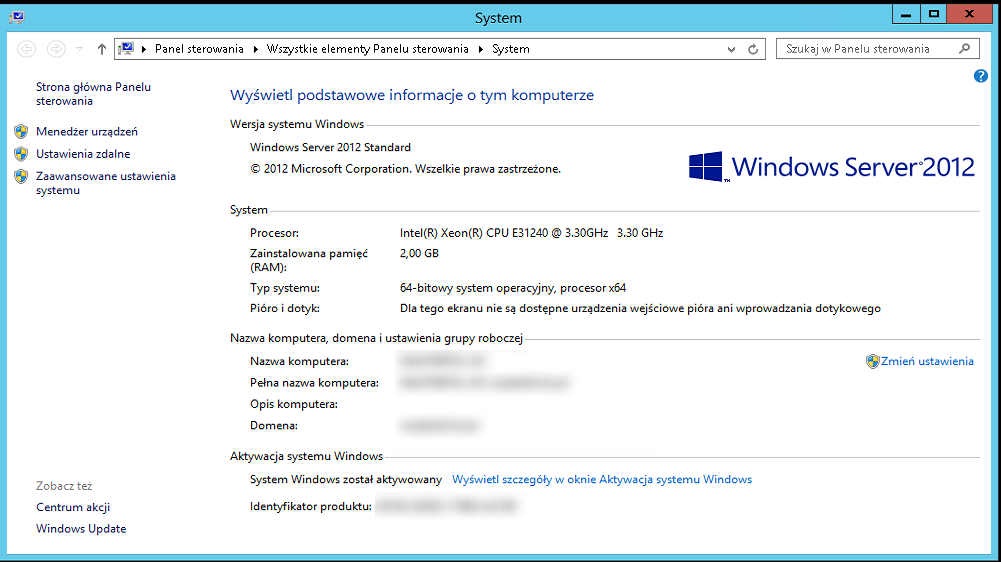This screenshot has width=1001, height=562.
Task: Click the shield icon beside Ustawienia zdalne
Action: pos(21,154)
